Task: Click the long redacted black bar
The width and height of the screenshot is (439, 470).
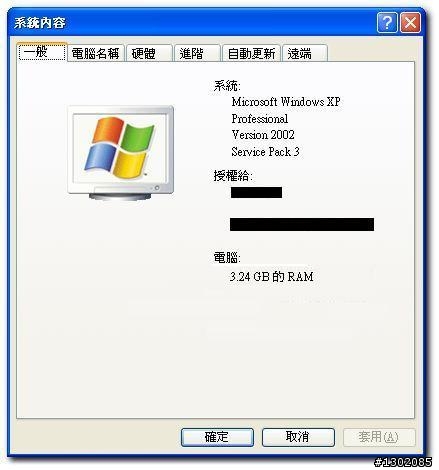Action: [x=302, y=224]
